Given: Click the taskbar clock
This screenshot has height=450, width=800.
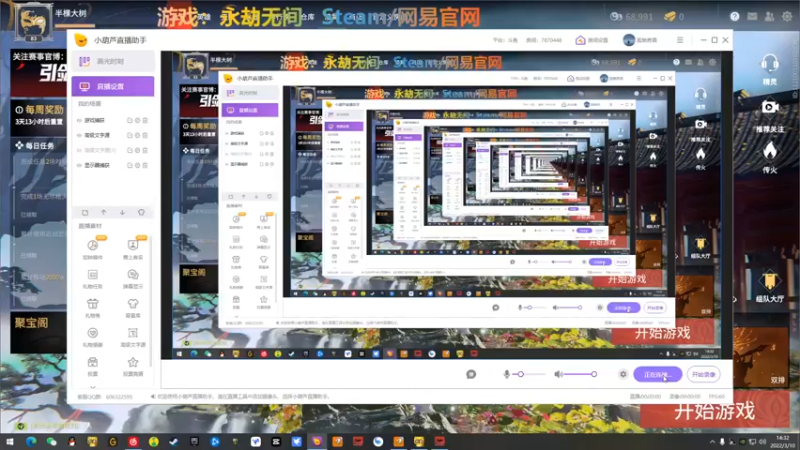Looking at the screenshot, I should coord(783,441).
